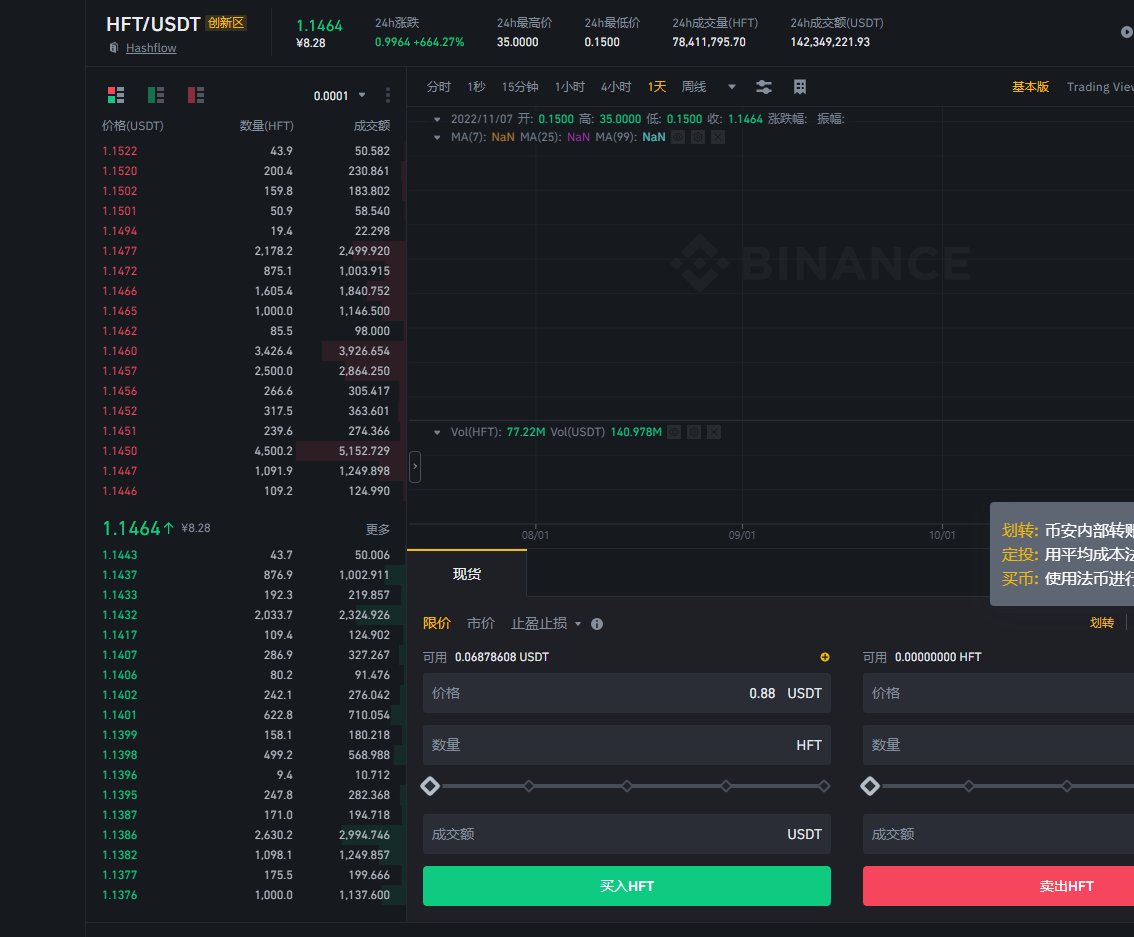Select the 4小时 chart interval
This screenshot has height=937, width=1134.
click(x=616, y=87)
